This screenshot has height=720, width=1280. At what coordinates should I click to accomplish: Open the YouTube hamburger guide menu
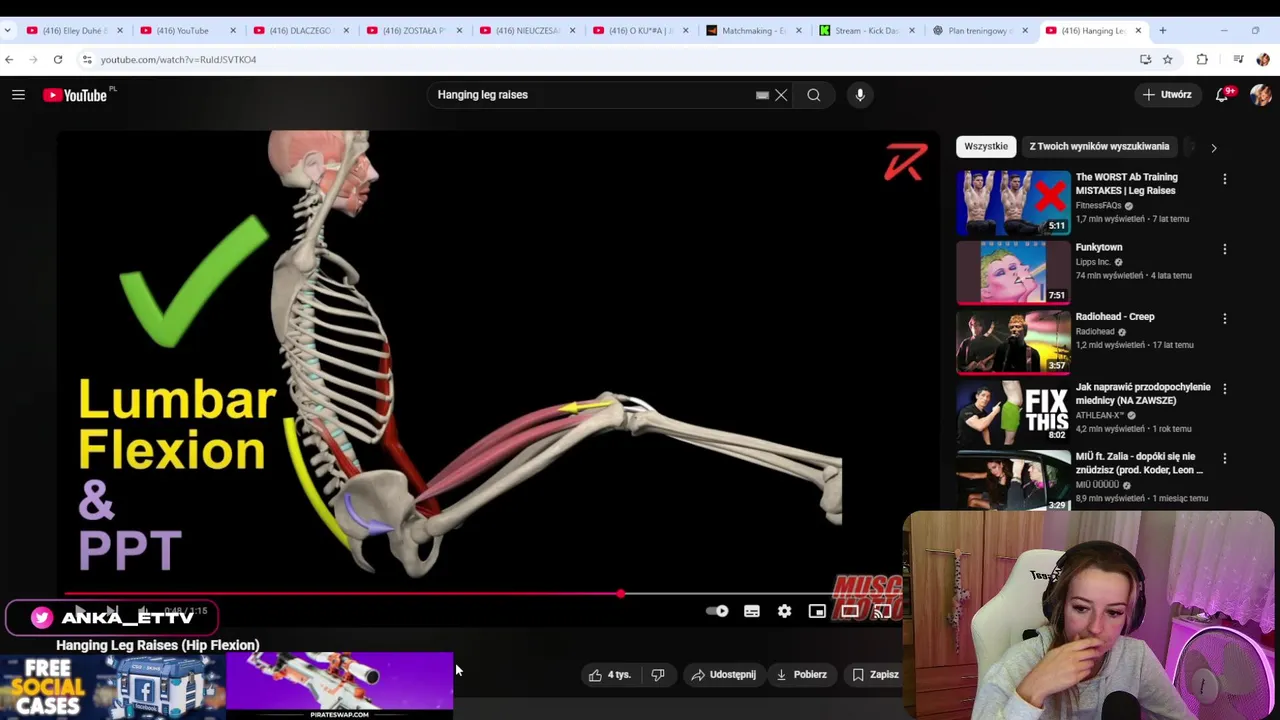click(x=18, y=95)
